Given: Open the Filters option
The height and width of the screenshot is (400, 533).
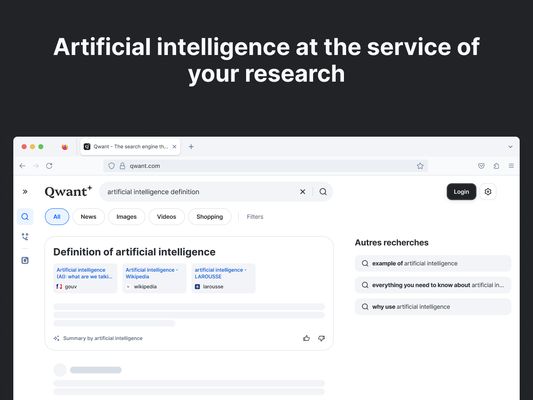Looking at the screenshot, I should (x=255, y=216).
